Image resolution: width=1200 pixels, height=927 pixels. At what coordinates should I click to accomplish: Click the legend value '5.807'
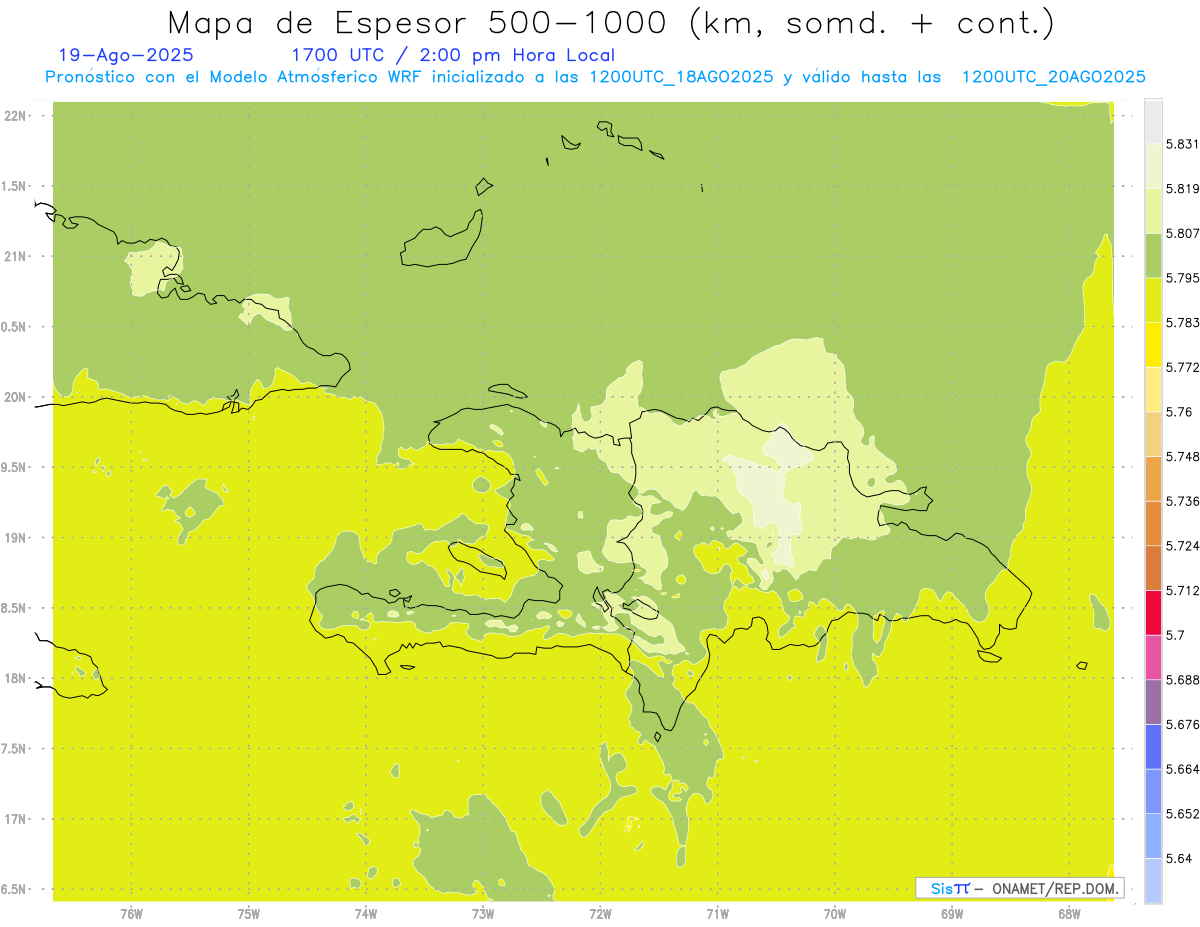click(x=1182, y=233)
